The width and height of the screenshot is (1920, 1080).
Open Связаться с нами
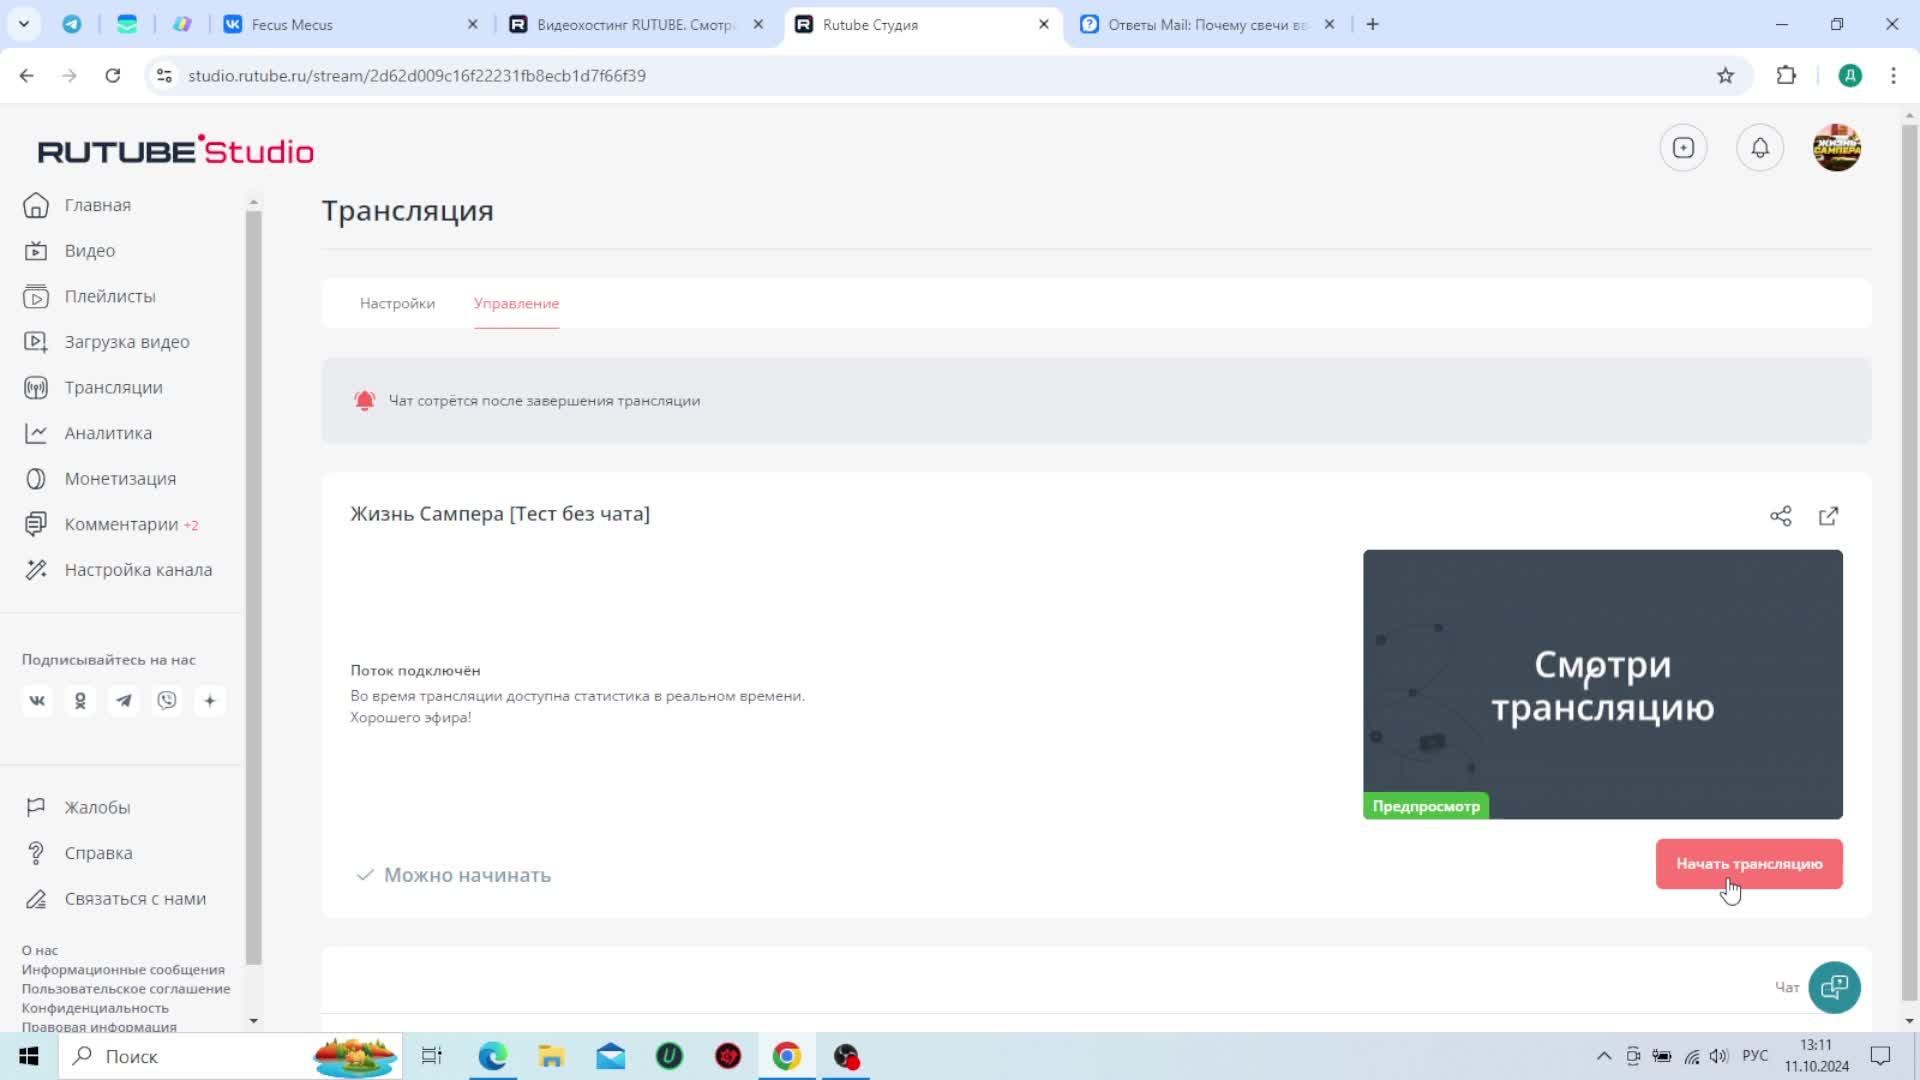[115, 899]
